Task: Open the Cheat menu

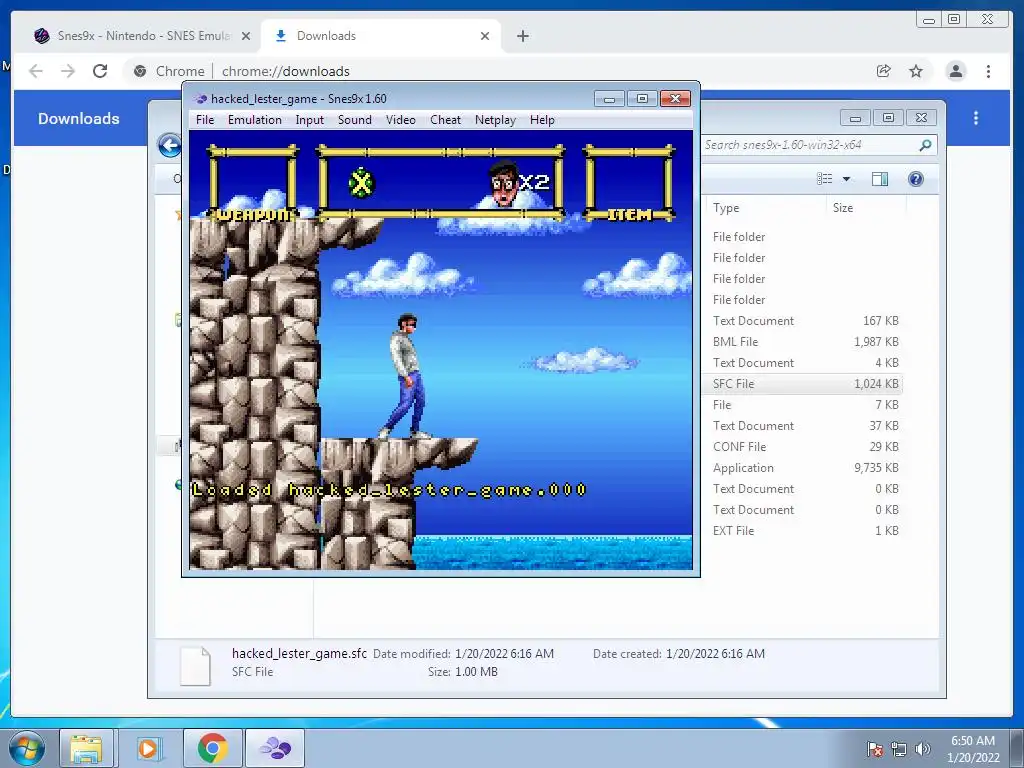Action: pos(445,120)
